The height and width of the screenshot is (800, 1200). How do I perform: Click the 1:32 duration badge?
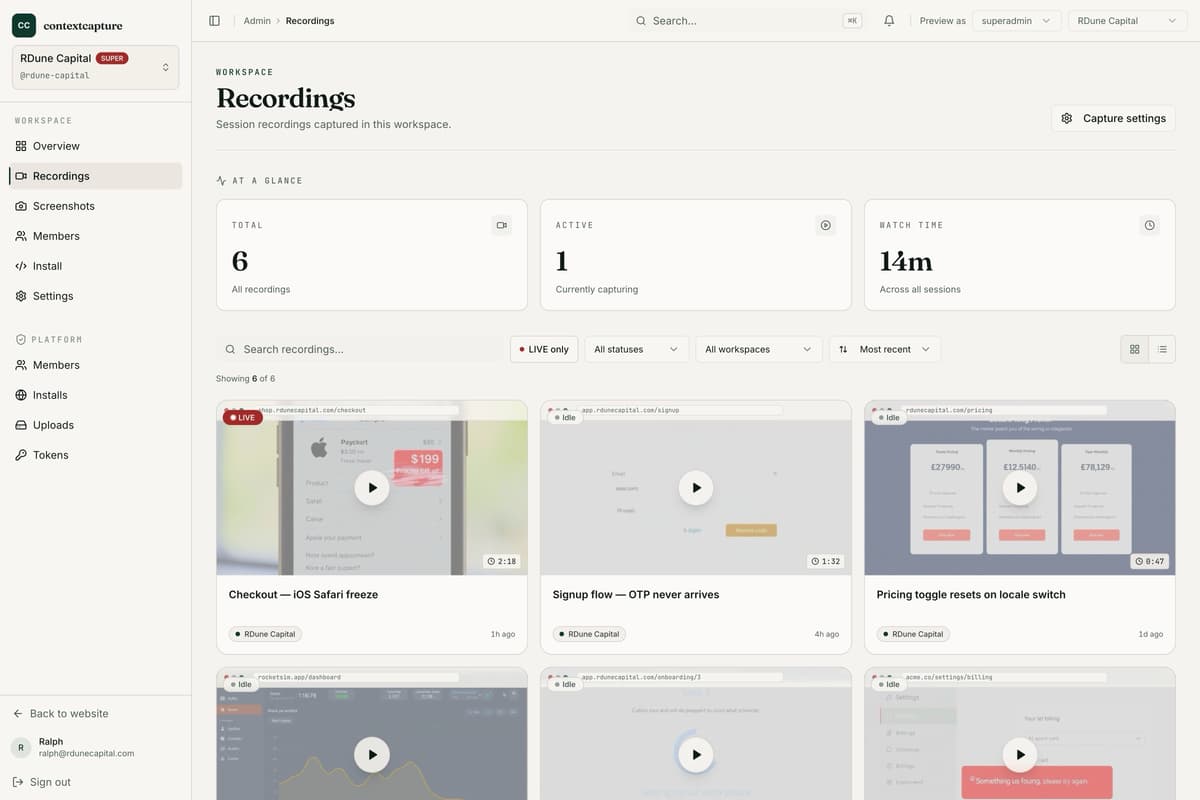[826, 561]
